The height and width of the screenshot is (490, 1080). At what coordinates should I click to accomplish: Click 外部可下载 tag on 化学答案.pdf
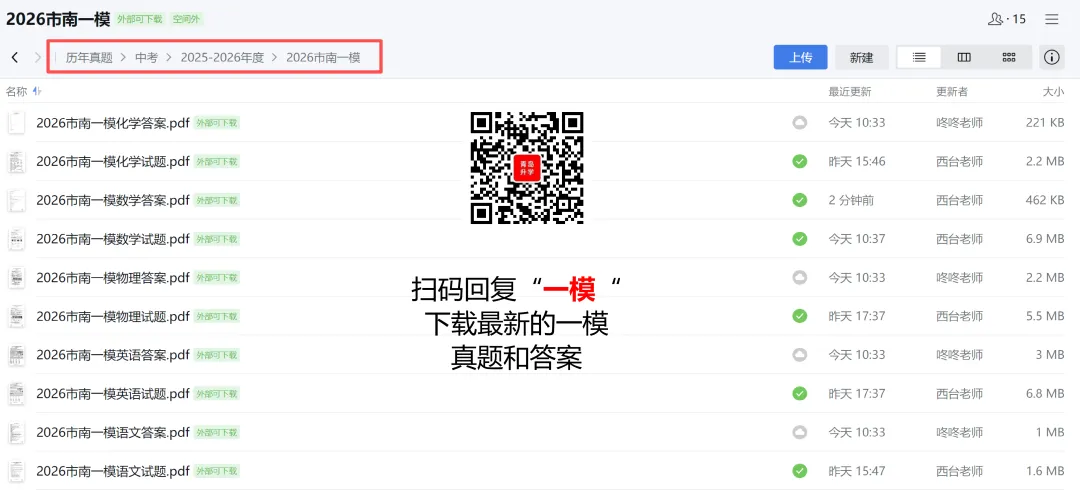pyautogui.click(x=216, y=123)
